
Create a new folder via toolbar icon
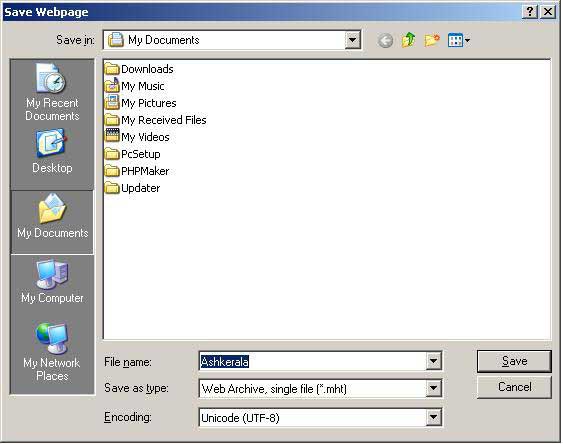point(432,40)
